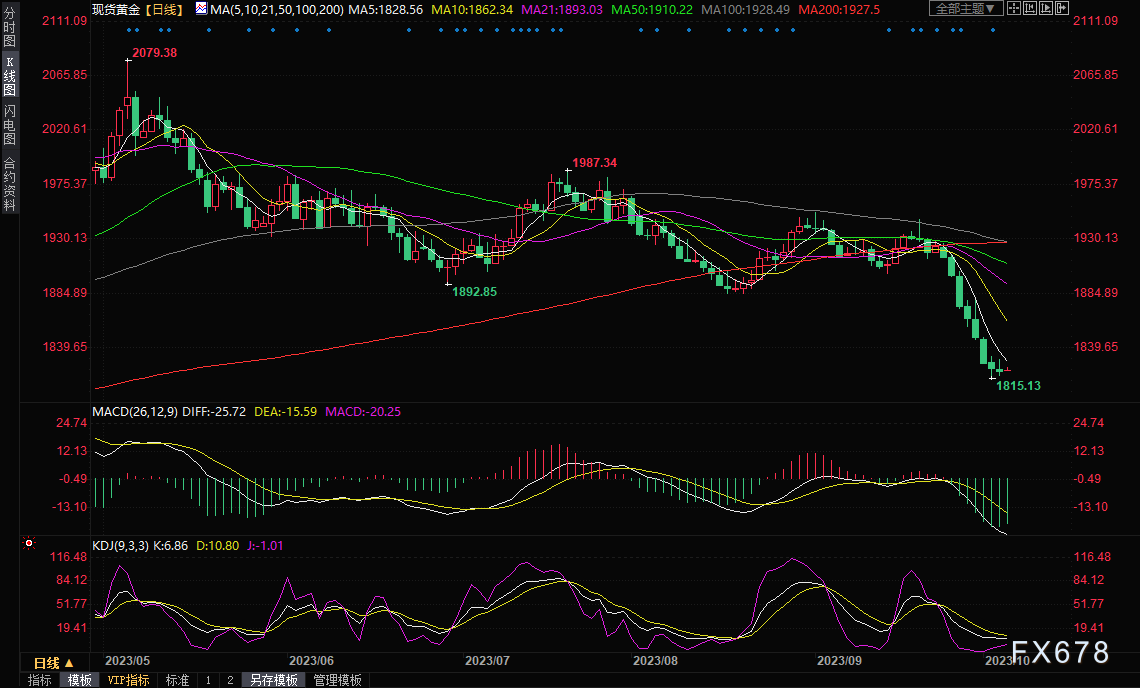Click the 2023/09 date axis label
This screenshot has width=1140, height=688.
click(839, 660)
